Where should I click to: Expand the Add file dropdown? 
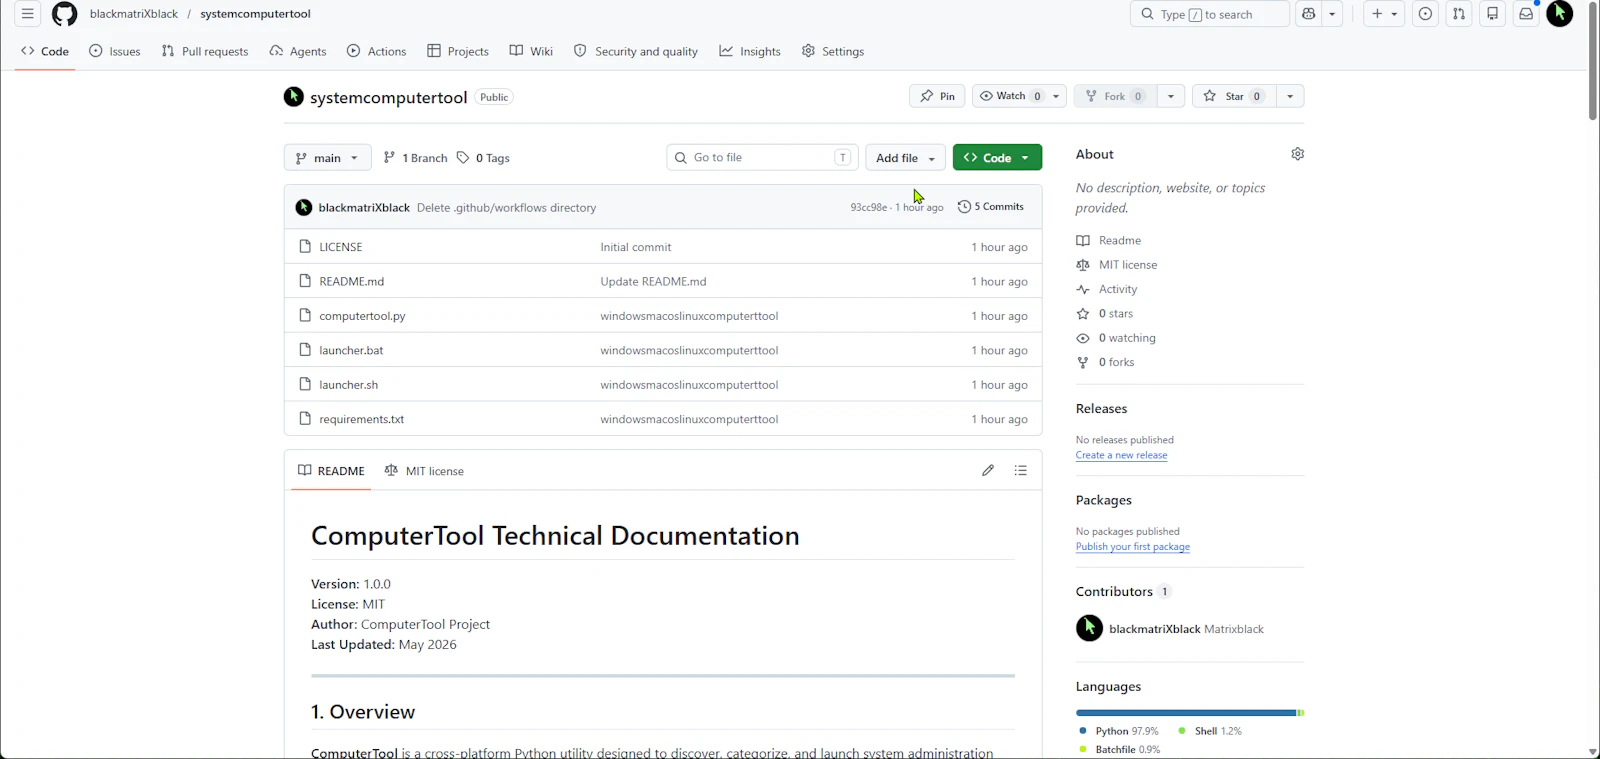905,158
